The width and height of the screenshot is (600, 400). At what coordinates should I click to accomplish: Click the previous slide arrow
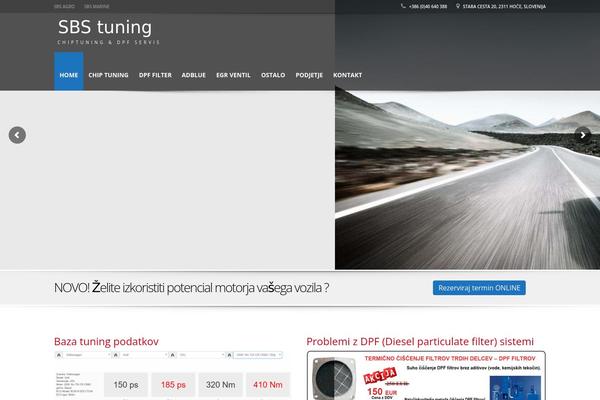(x=17, y=135)
